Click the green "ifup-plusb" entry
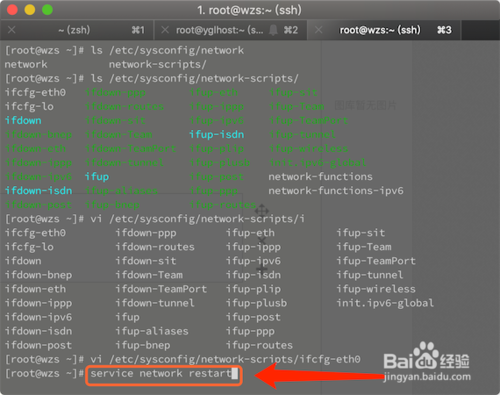 [220, 163]
